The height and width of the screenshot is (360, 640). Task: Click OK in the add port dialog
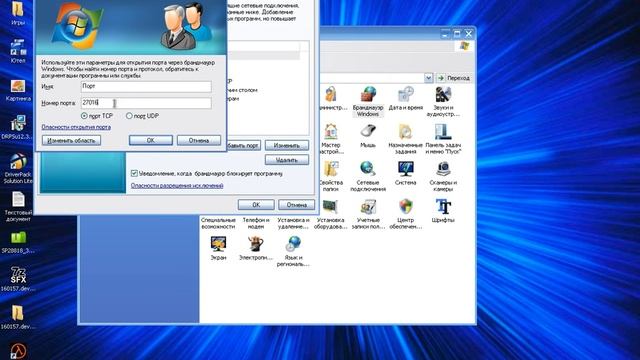tap(151, 140)
